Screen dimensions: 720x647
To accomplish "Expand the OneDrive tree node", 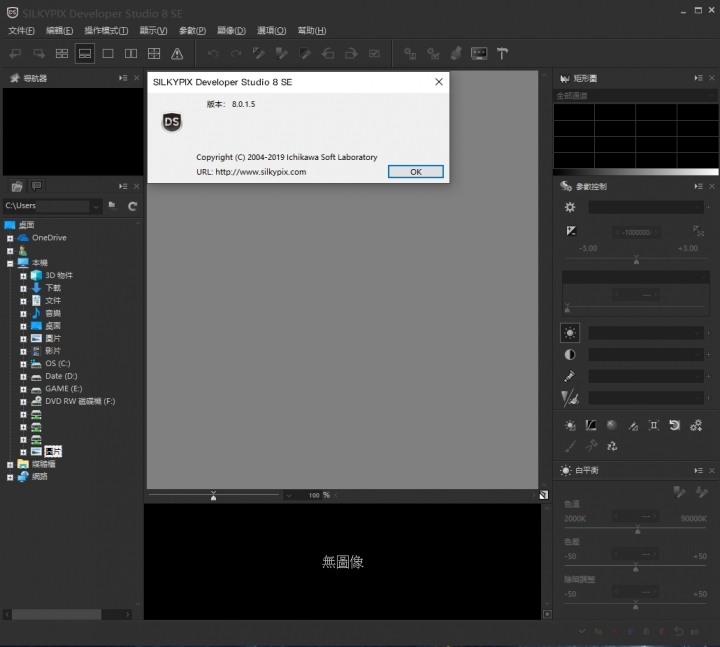I will pos(10,238).
